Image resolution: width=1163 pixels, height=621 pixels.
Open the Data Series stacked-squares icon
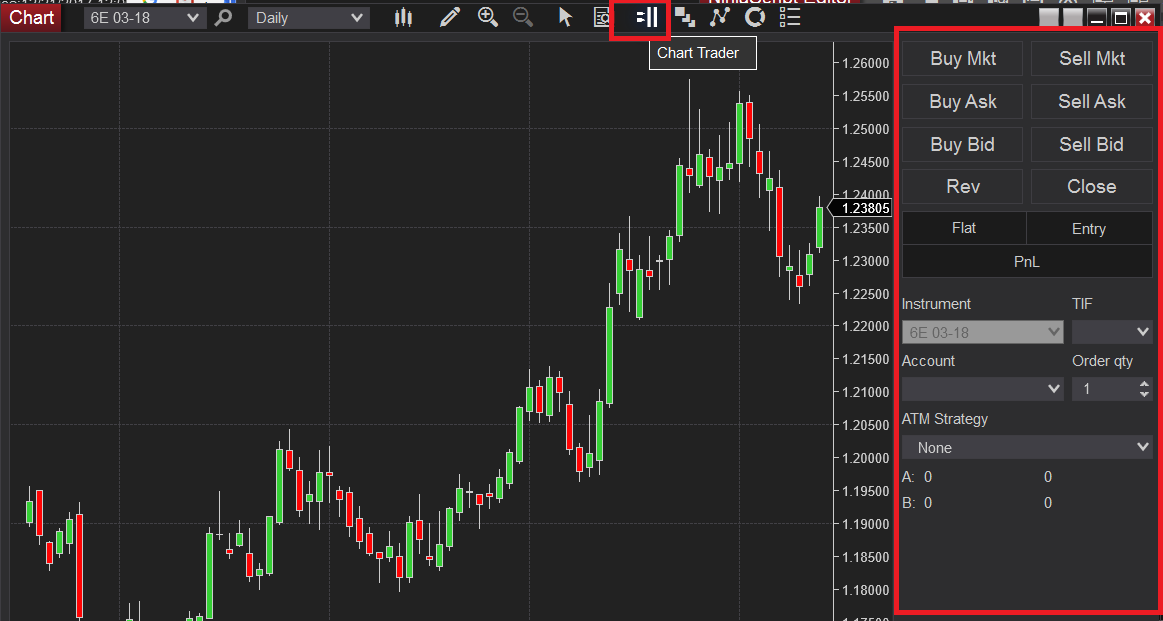[685, 17]
